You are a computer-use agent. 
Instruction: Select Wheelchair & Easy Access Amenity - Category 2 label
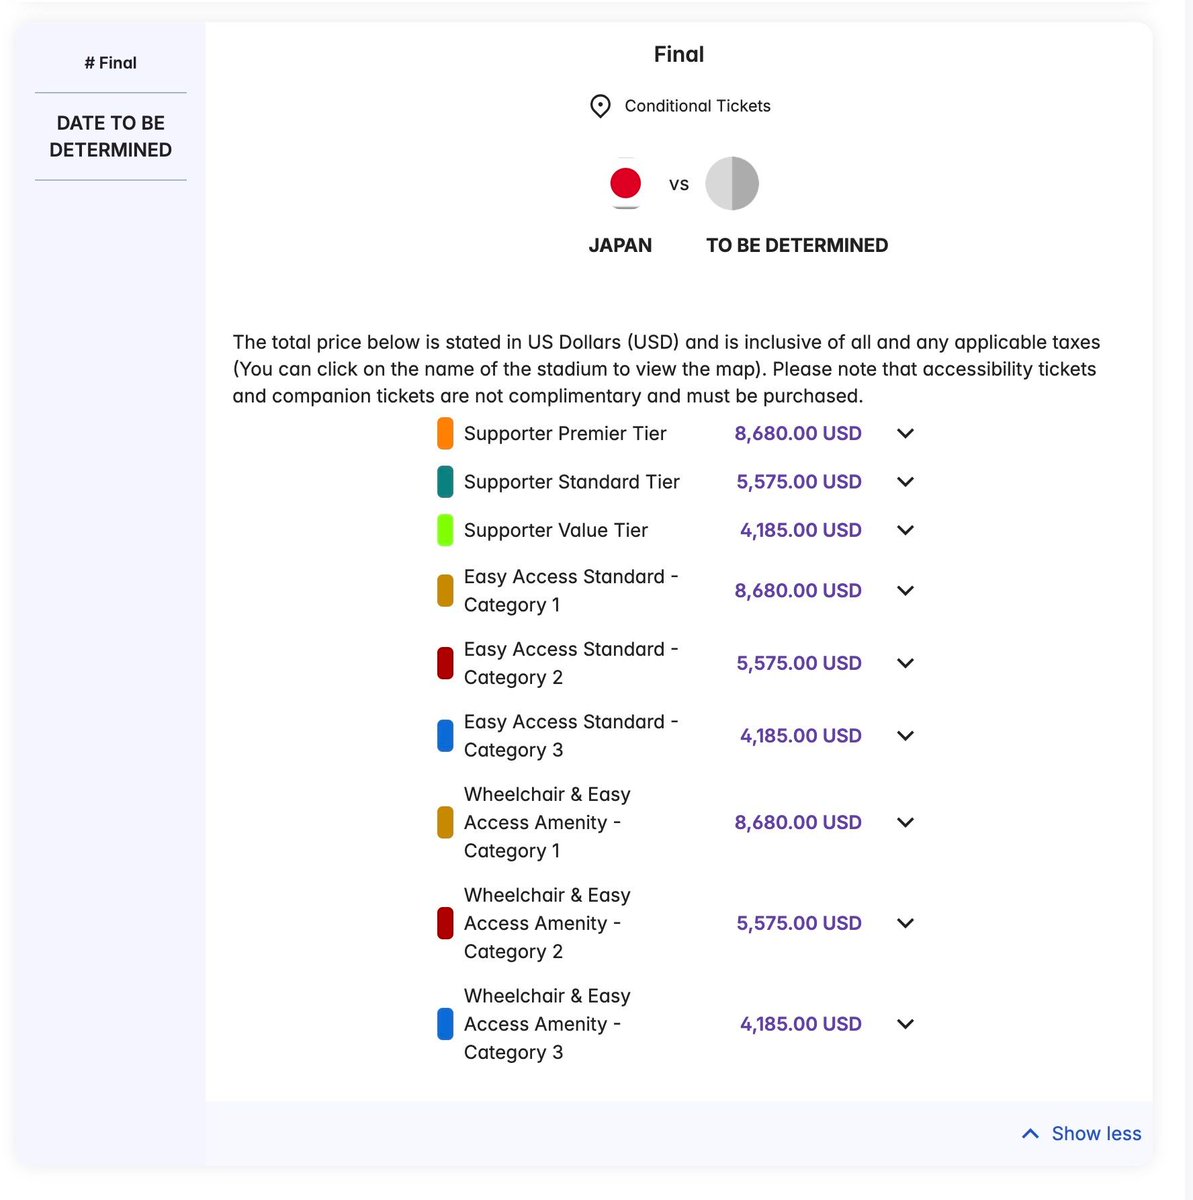[x=547, y=923]
